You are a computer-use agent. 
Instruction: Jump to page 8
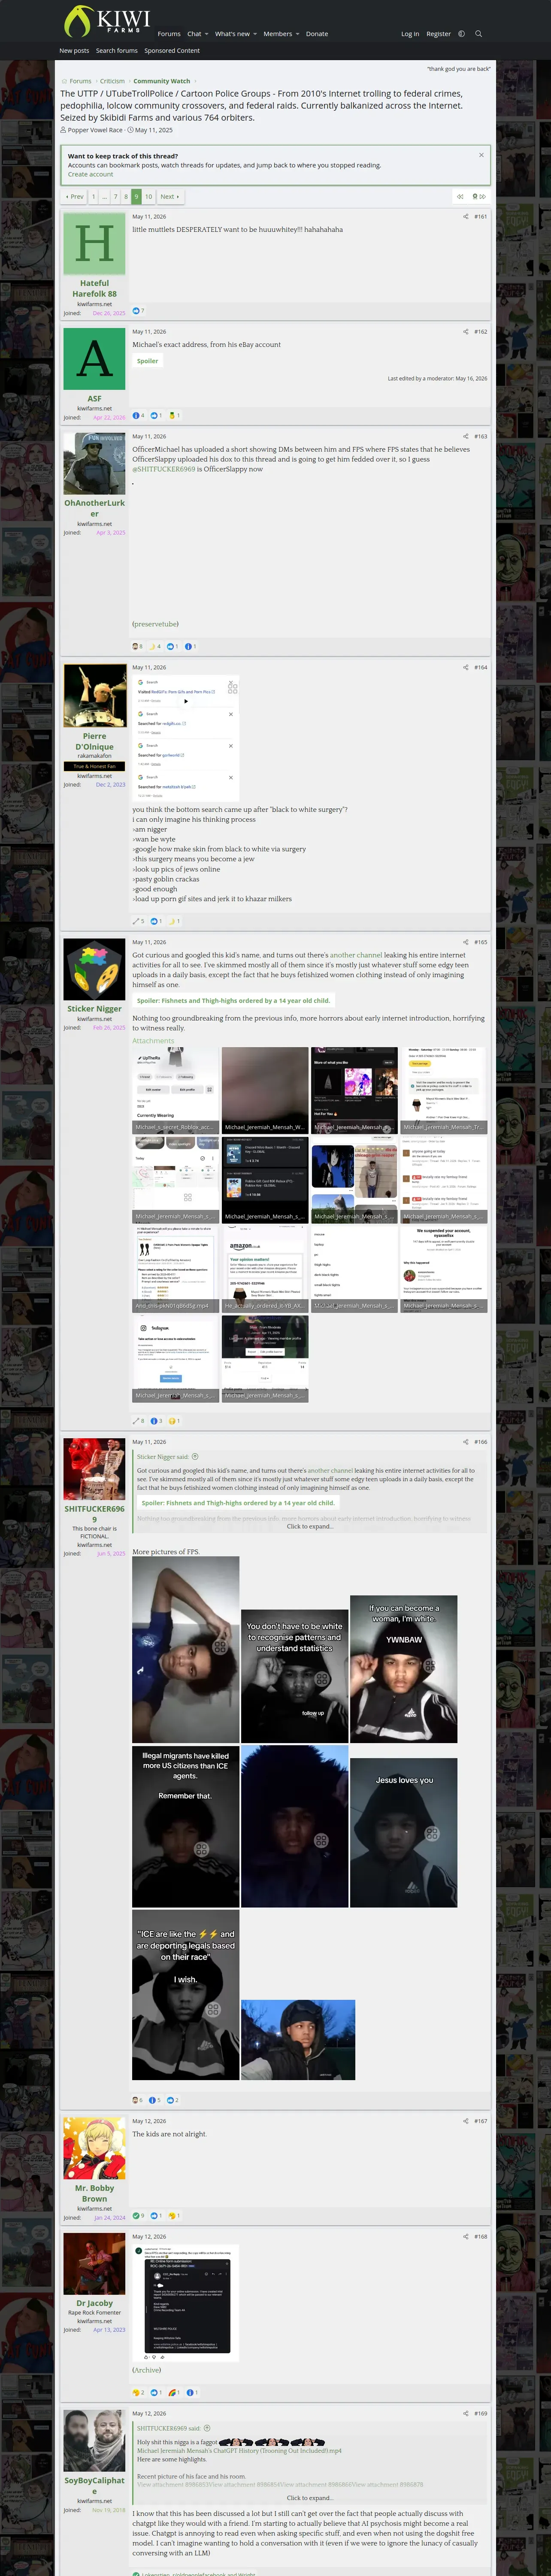[126, 197]
